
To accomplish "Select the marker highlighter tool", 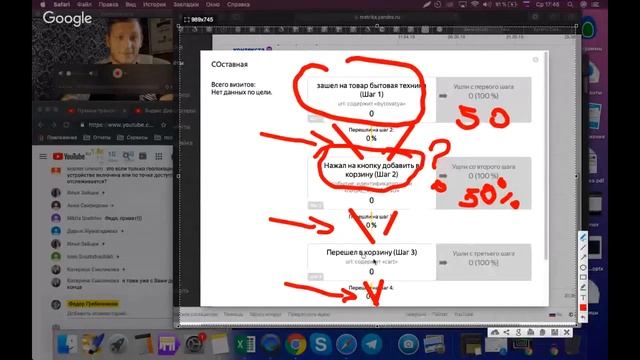I will click(x=583, y=287).
